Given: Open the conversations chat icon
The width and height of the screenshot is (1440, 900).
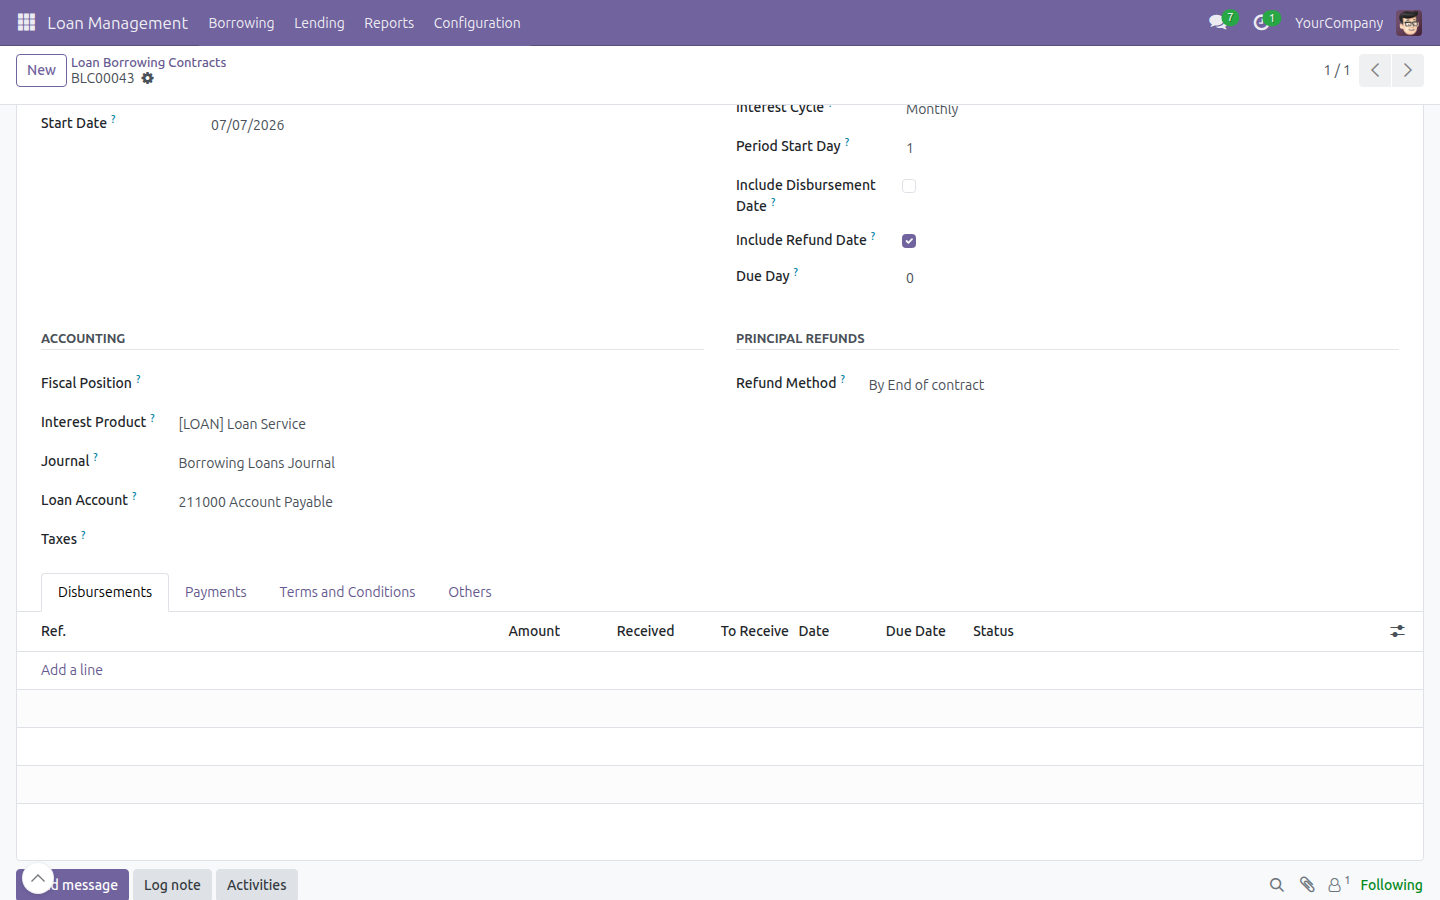Looking at the screenshot, I should [x=1217, y=22].
